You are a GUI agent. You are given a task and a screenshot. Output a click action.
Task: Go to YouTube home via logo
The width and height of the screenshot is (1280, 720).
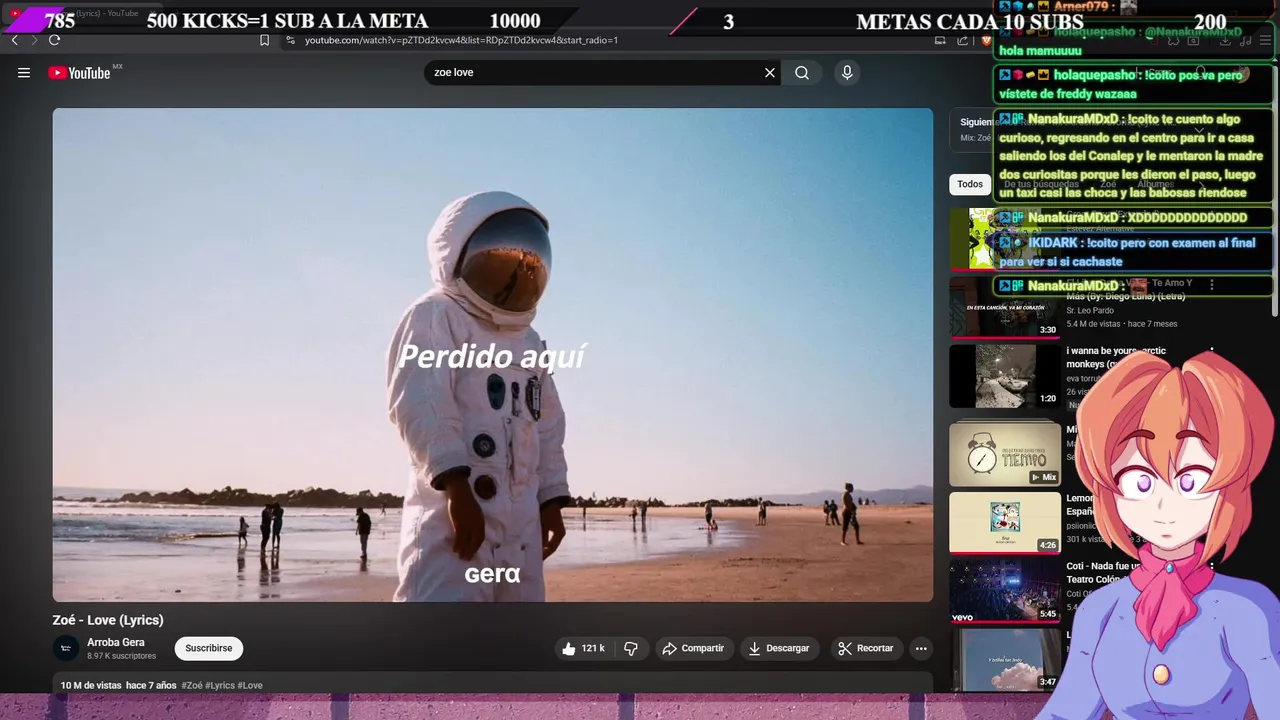79,72
